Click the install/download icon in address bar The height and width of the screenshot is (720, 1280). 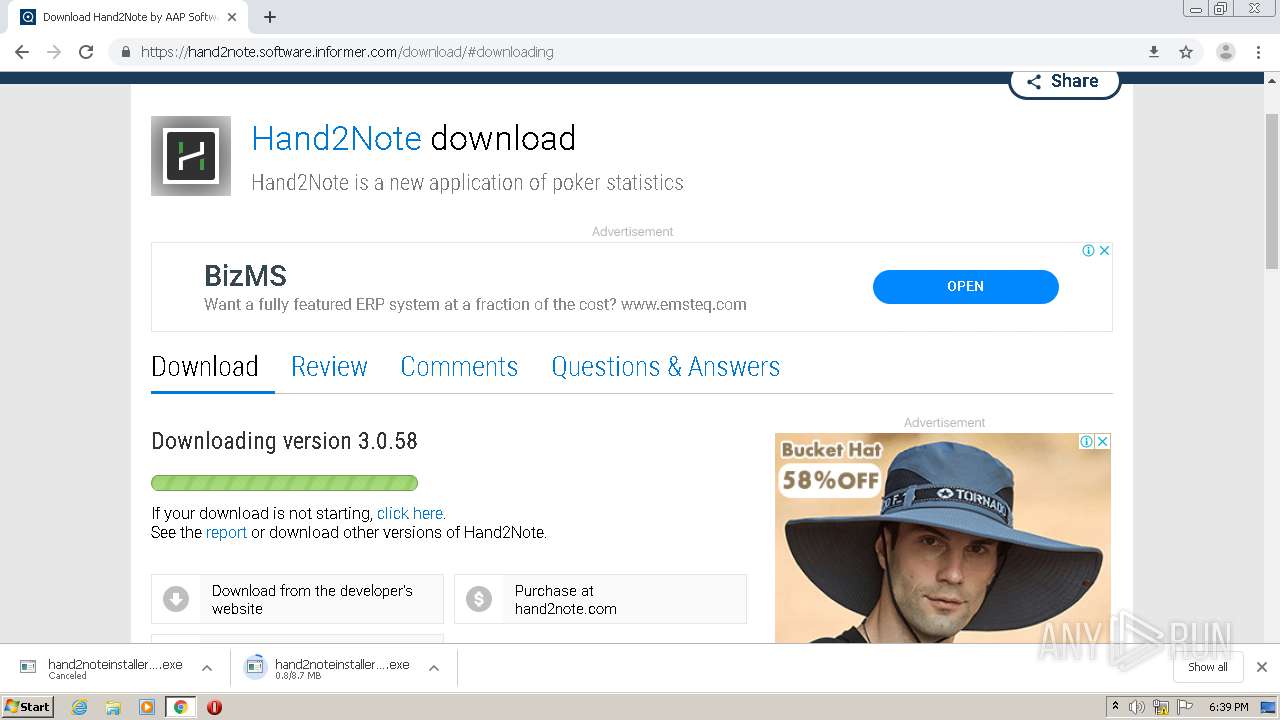[x=1154, y=52]
